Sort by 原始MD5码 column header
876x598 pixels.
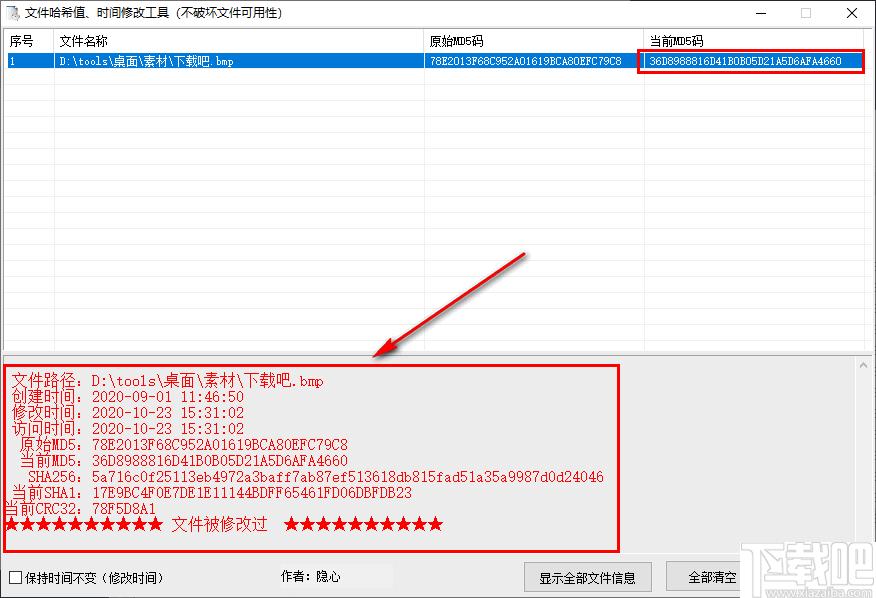[x=534, y=41]
